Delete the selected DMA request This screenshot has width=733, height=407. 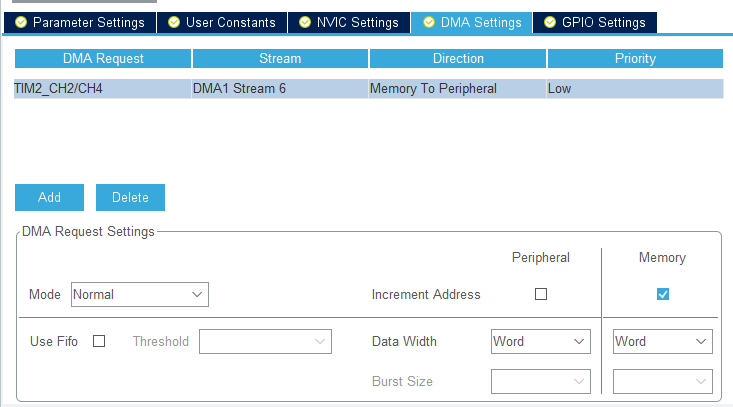tap(130, 197)
